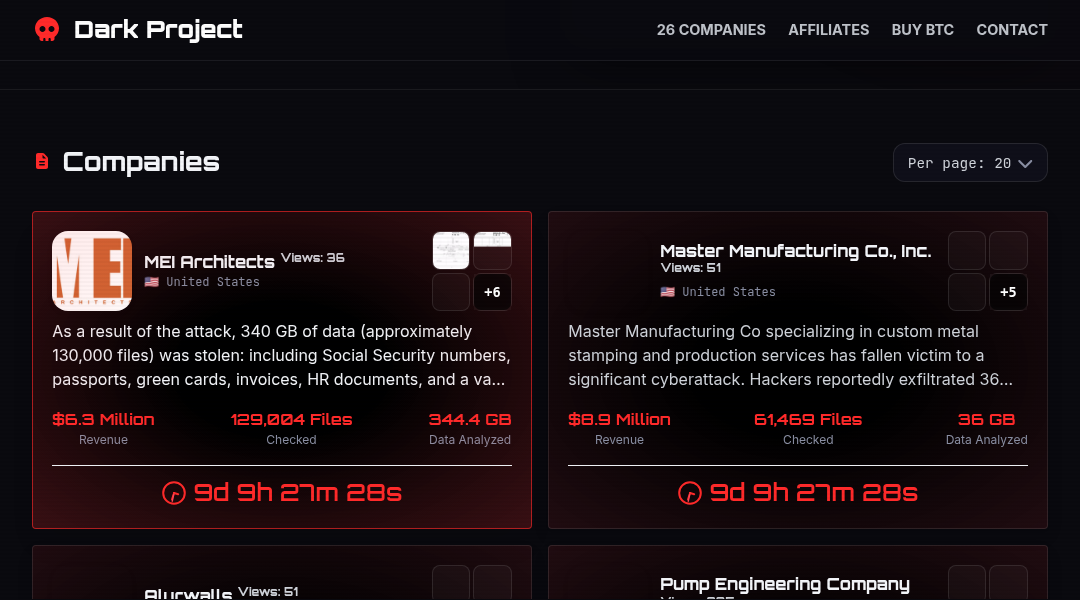Click the red document icon beside Companies
1080x600 pixels.
42,161
